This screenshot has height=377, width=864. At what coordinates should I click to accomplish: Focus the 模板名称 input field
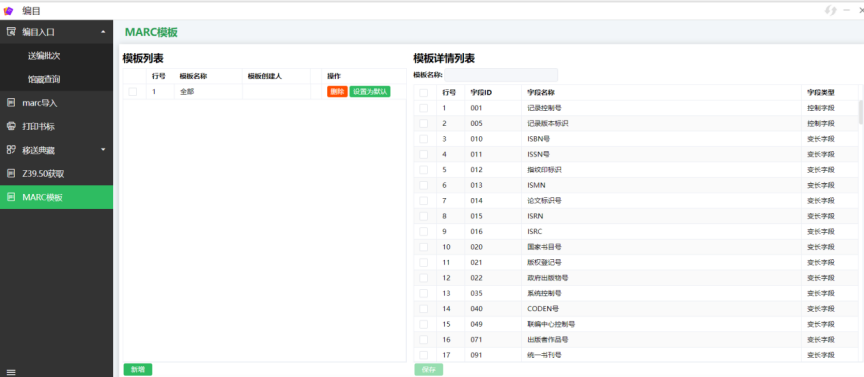click(501, 75)
